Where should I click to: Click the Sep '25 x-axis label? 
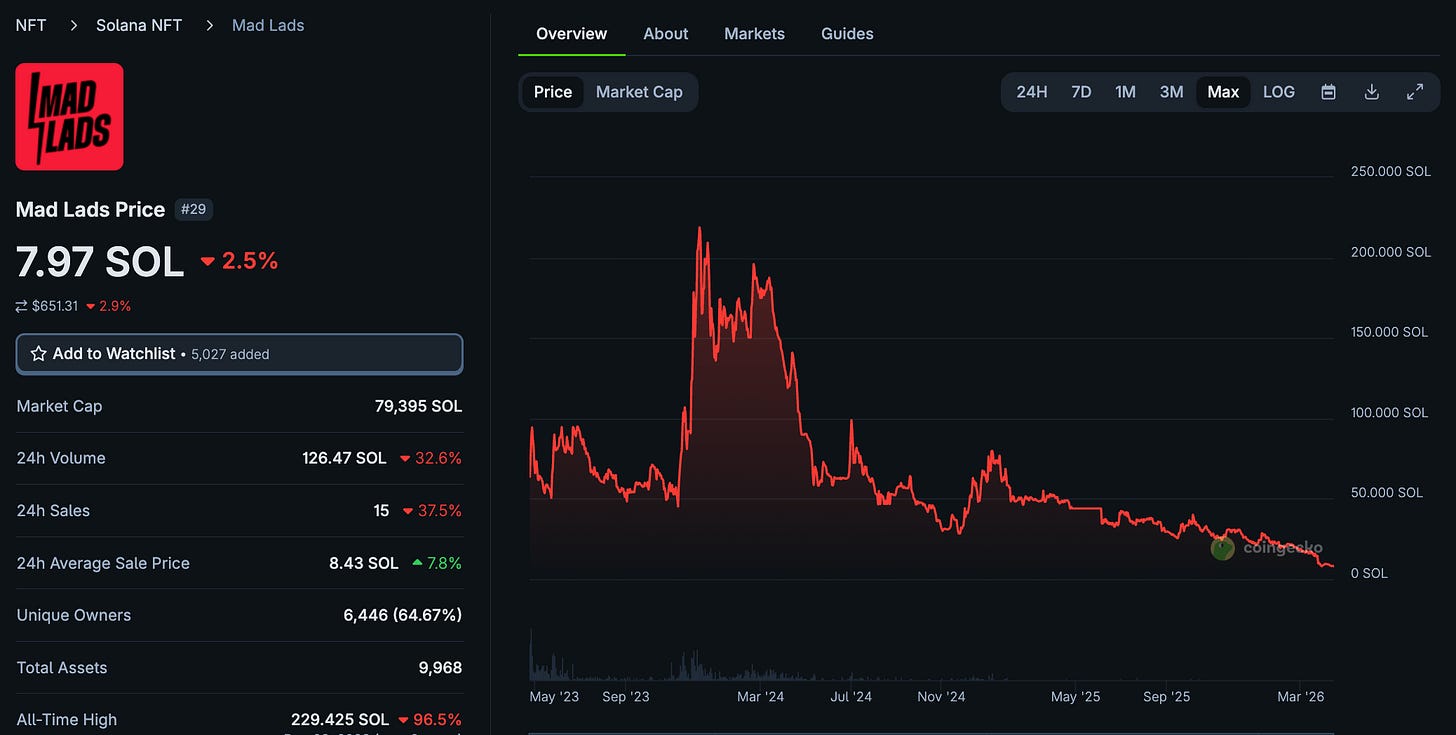click(1167, 696)
